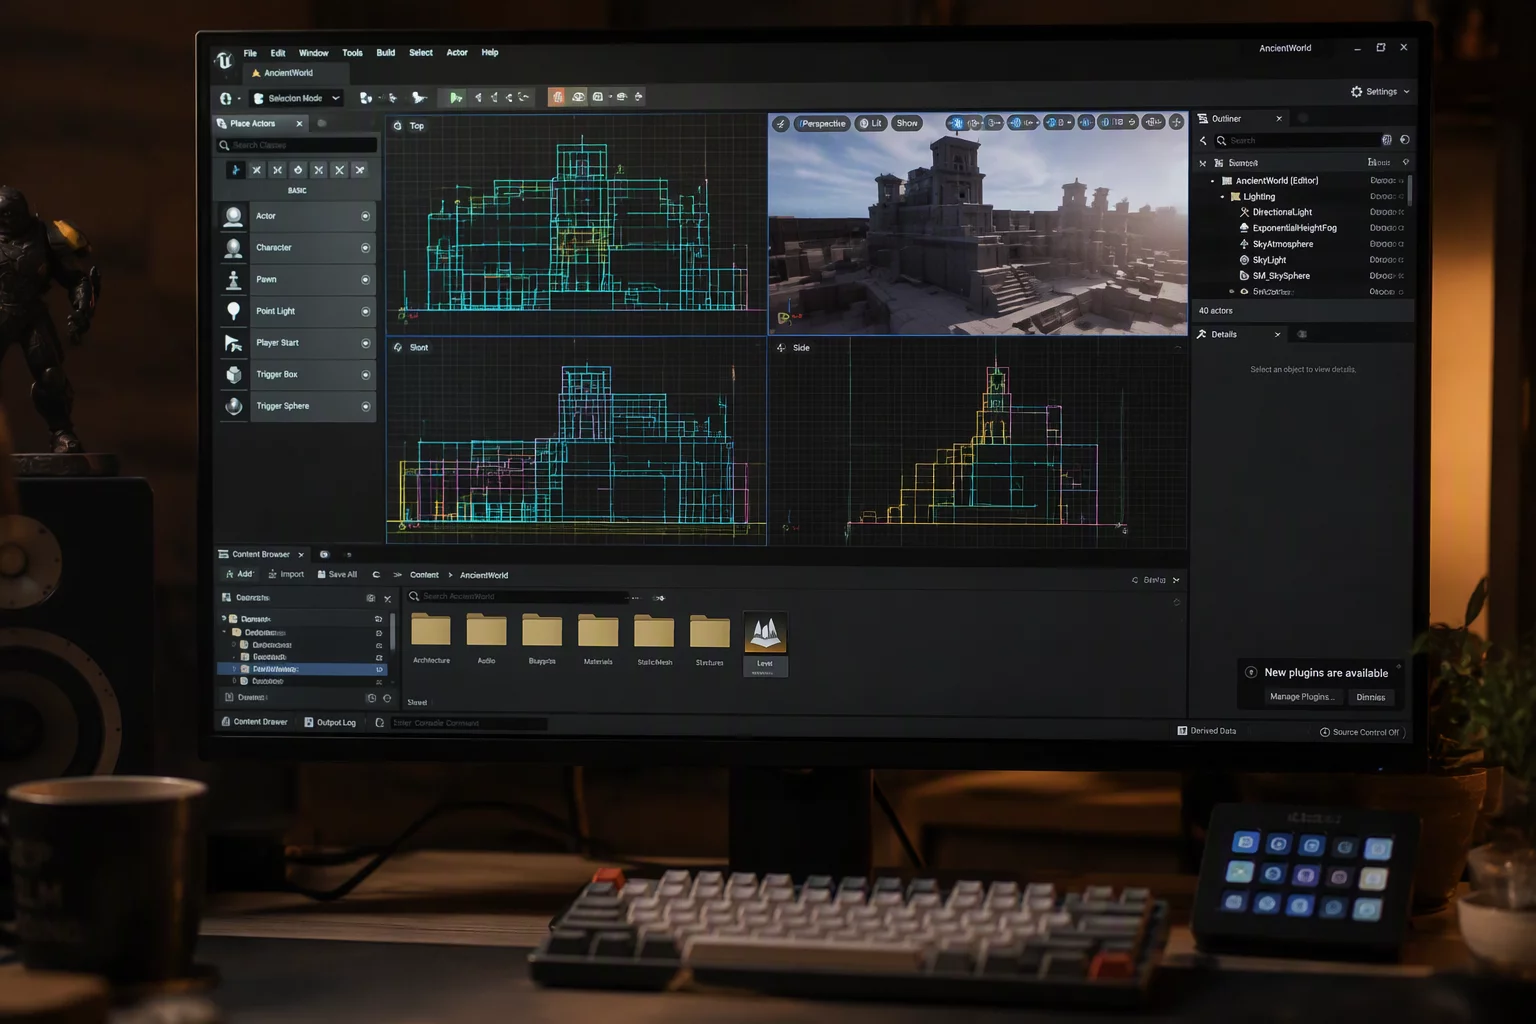Collapse the AncientWorld (Editor) tree node
Screen dimensions: 1536x1024
(1213, 181)
